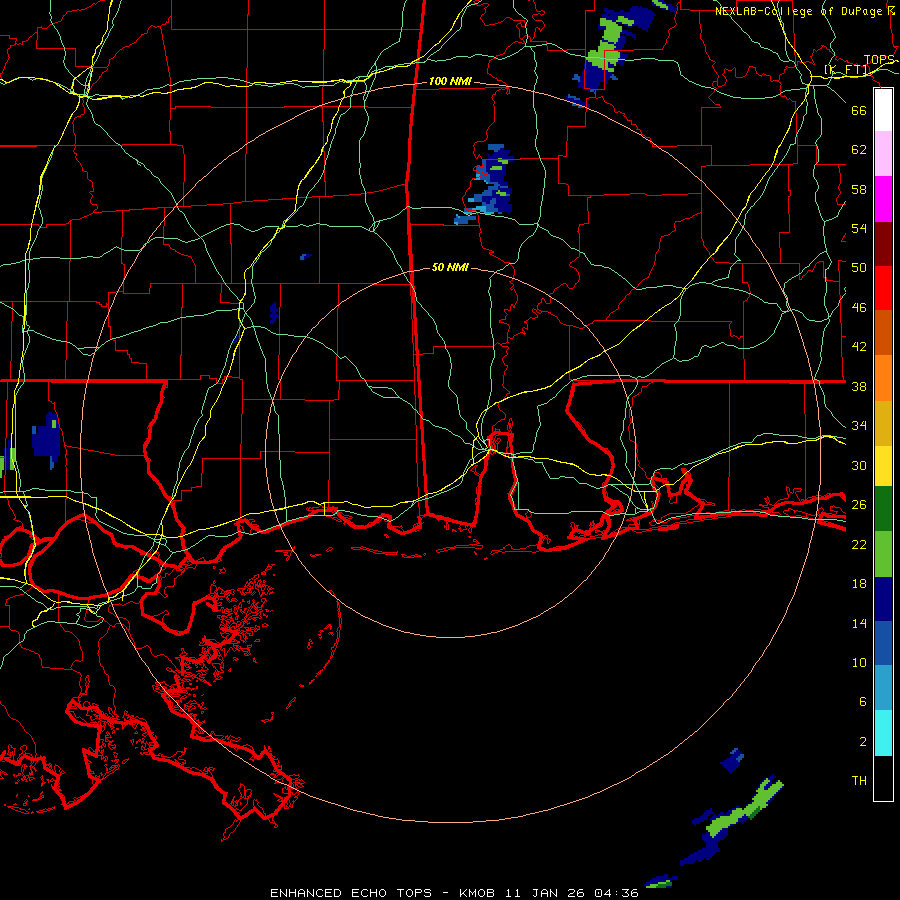Click legend value '30'
900x900 pixels.
click(859, 465)
